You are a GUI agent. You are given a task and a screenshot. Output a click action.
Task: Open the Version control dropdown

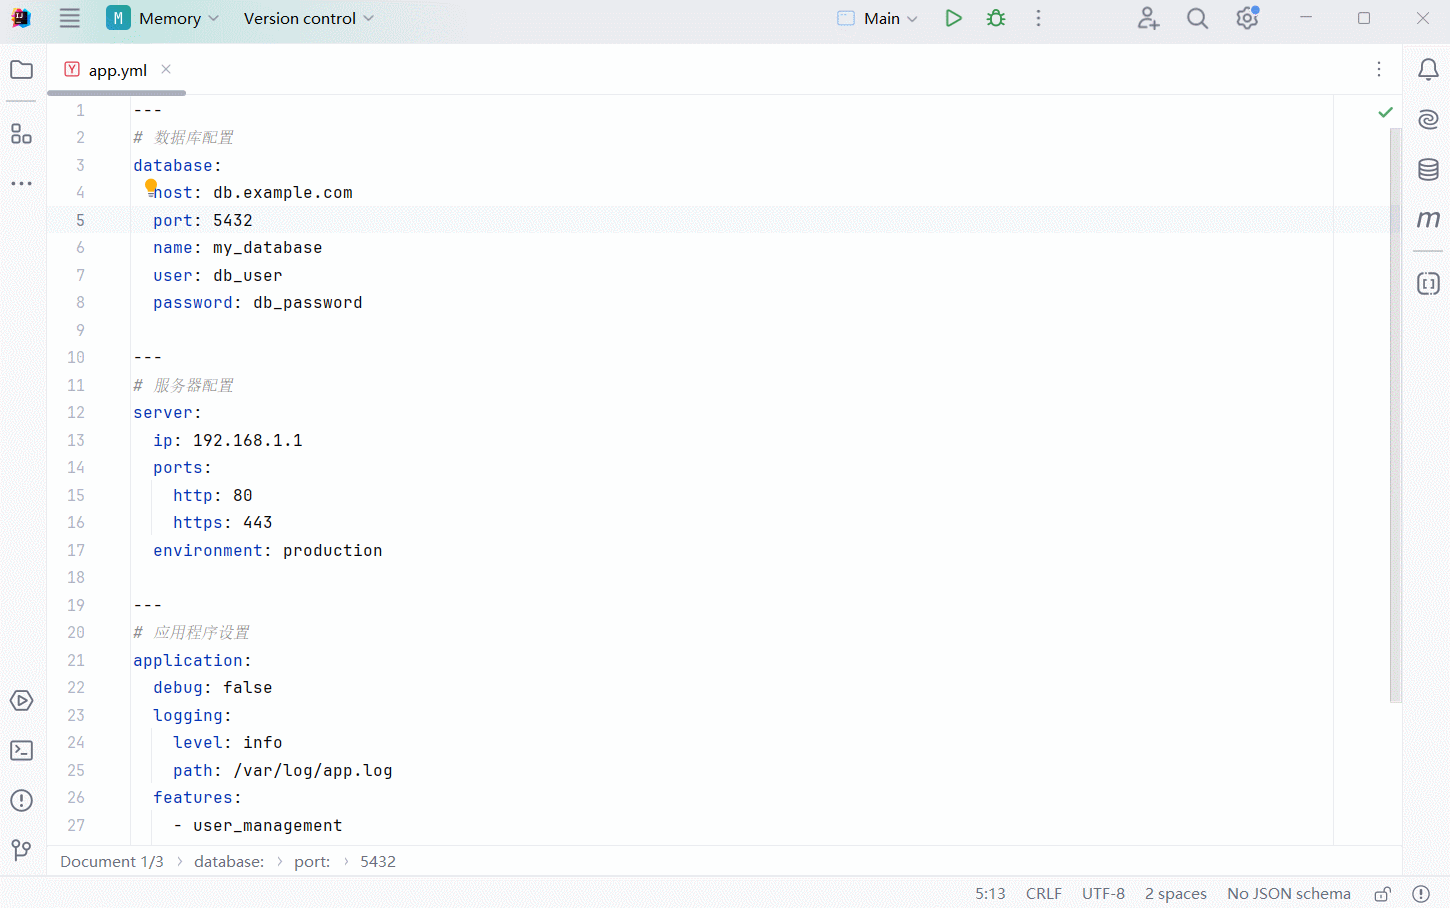[308, 18]
